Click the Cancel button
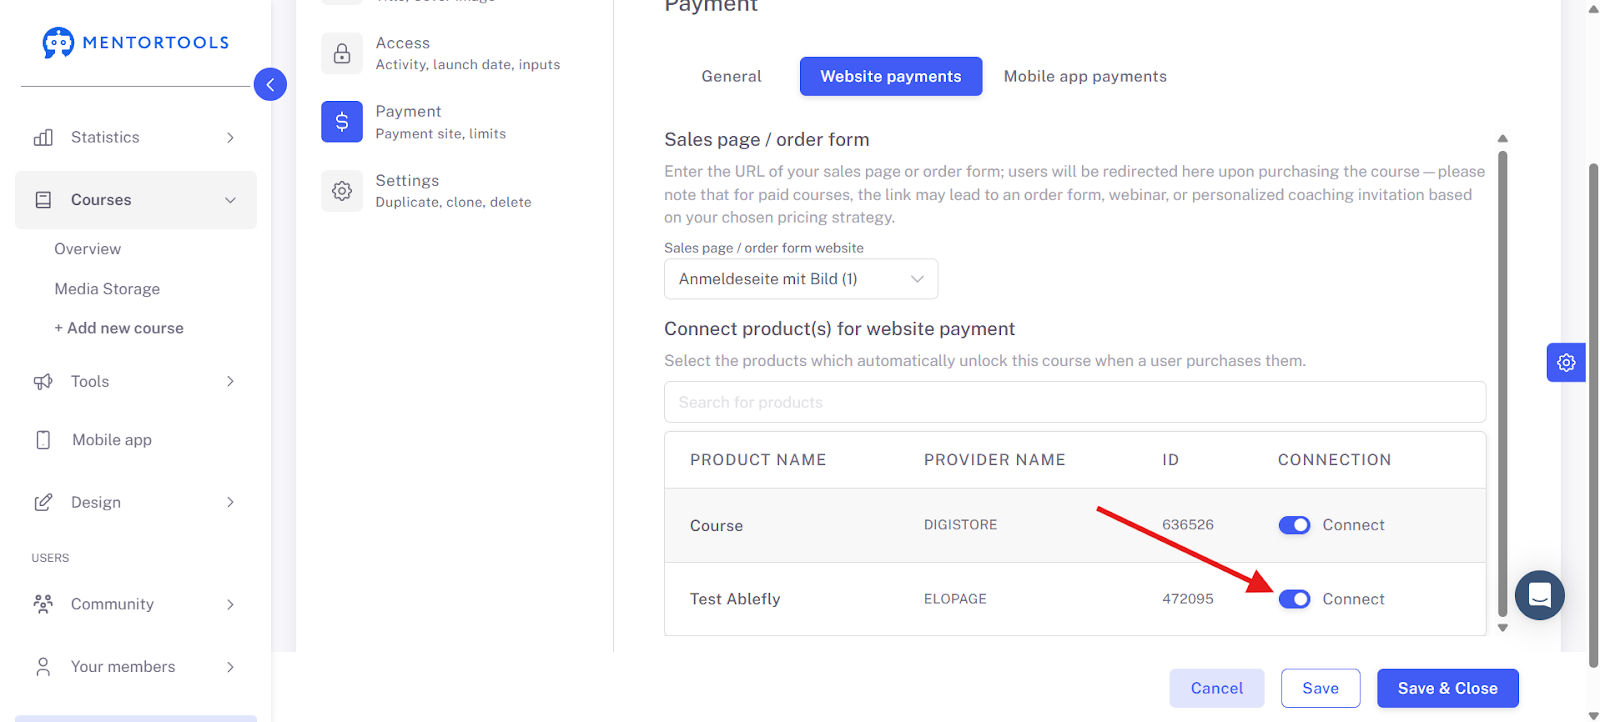 coord(1217,688)
